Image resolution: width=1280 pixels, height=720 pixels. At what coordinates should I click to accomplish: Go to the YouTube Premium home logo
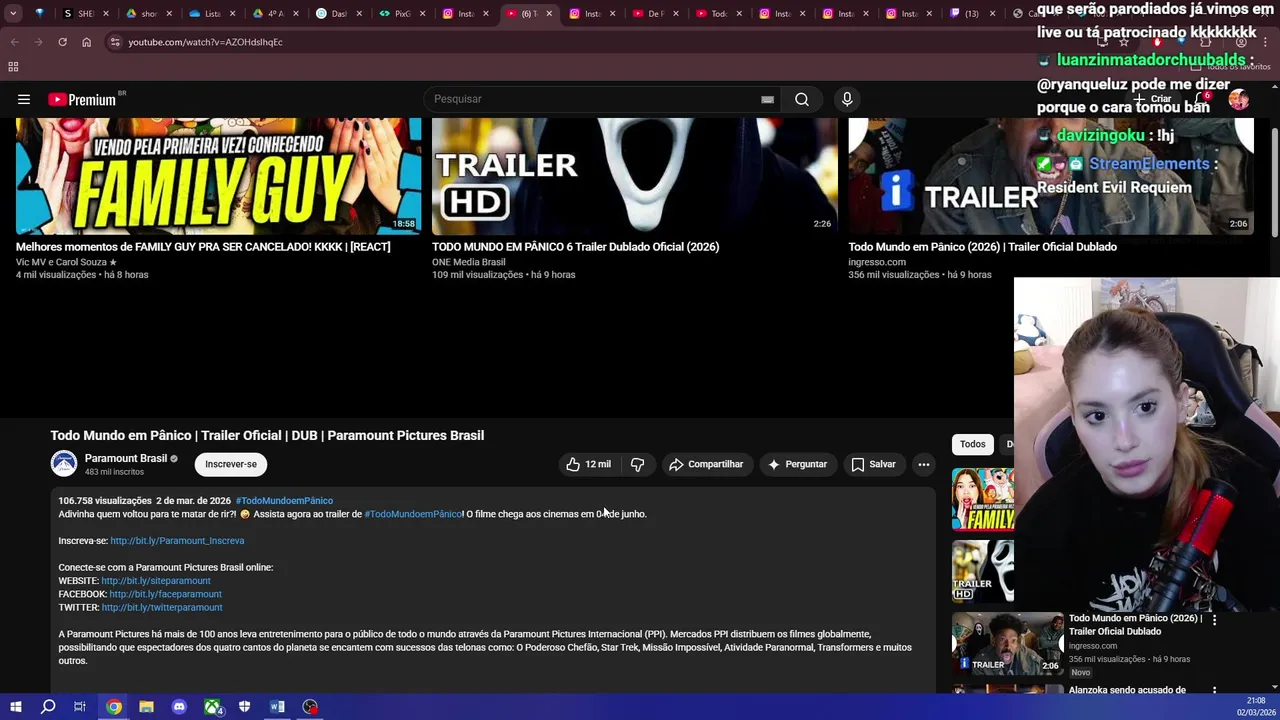point(84,99)
